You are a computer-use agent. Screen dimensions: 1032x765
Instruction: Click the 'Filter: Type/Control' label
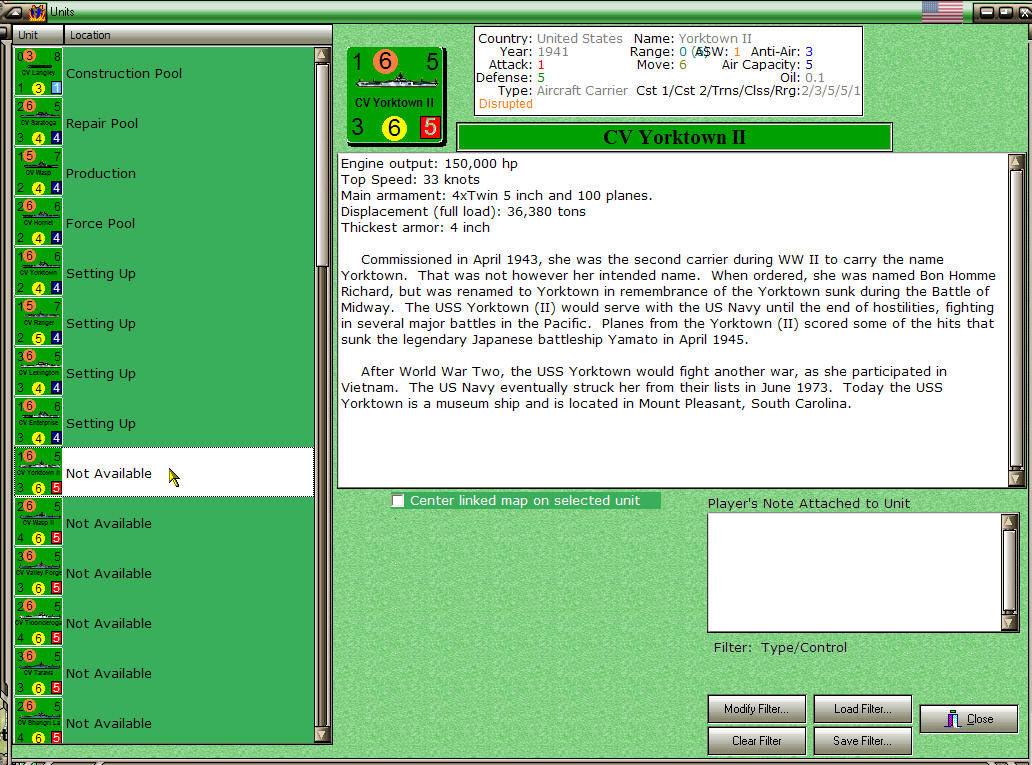point(780,647)
